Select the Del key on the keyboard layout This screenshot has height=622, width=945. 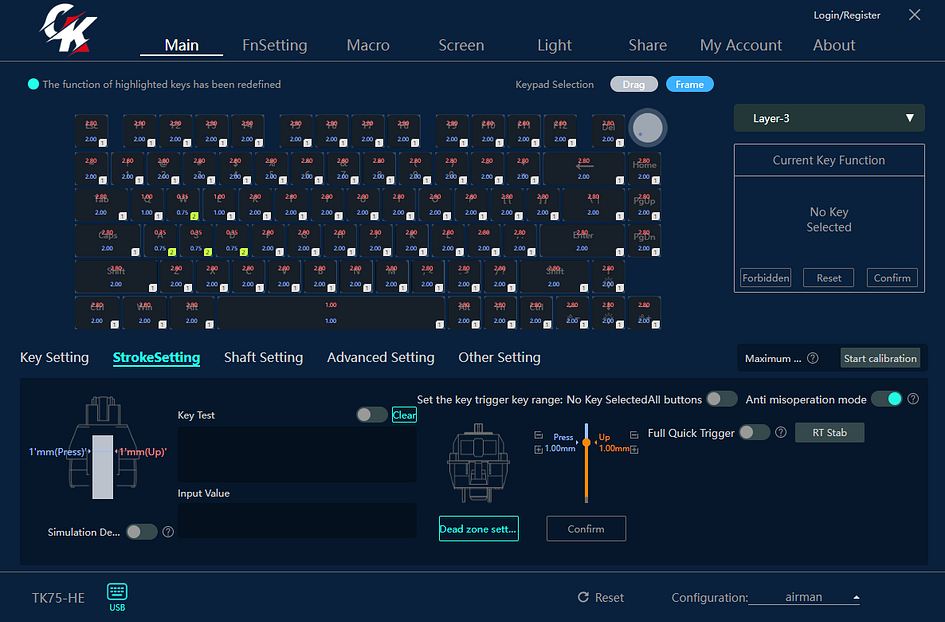pyautogui.click(x=609, y=131)
